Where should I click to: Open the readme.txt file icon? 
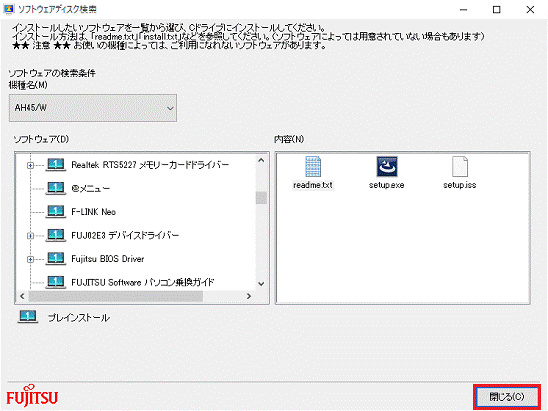313,167
